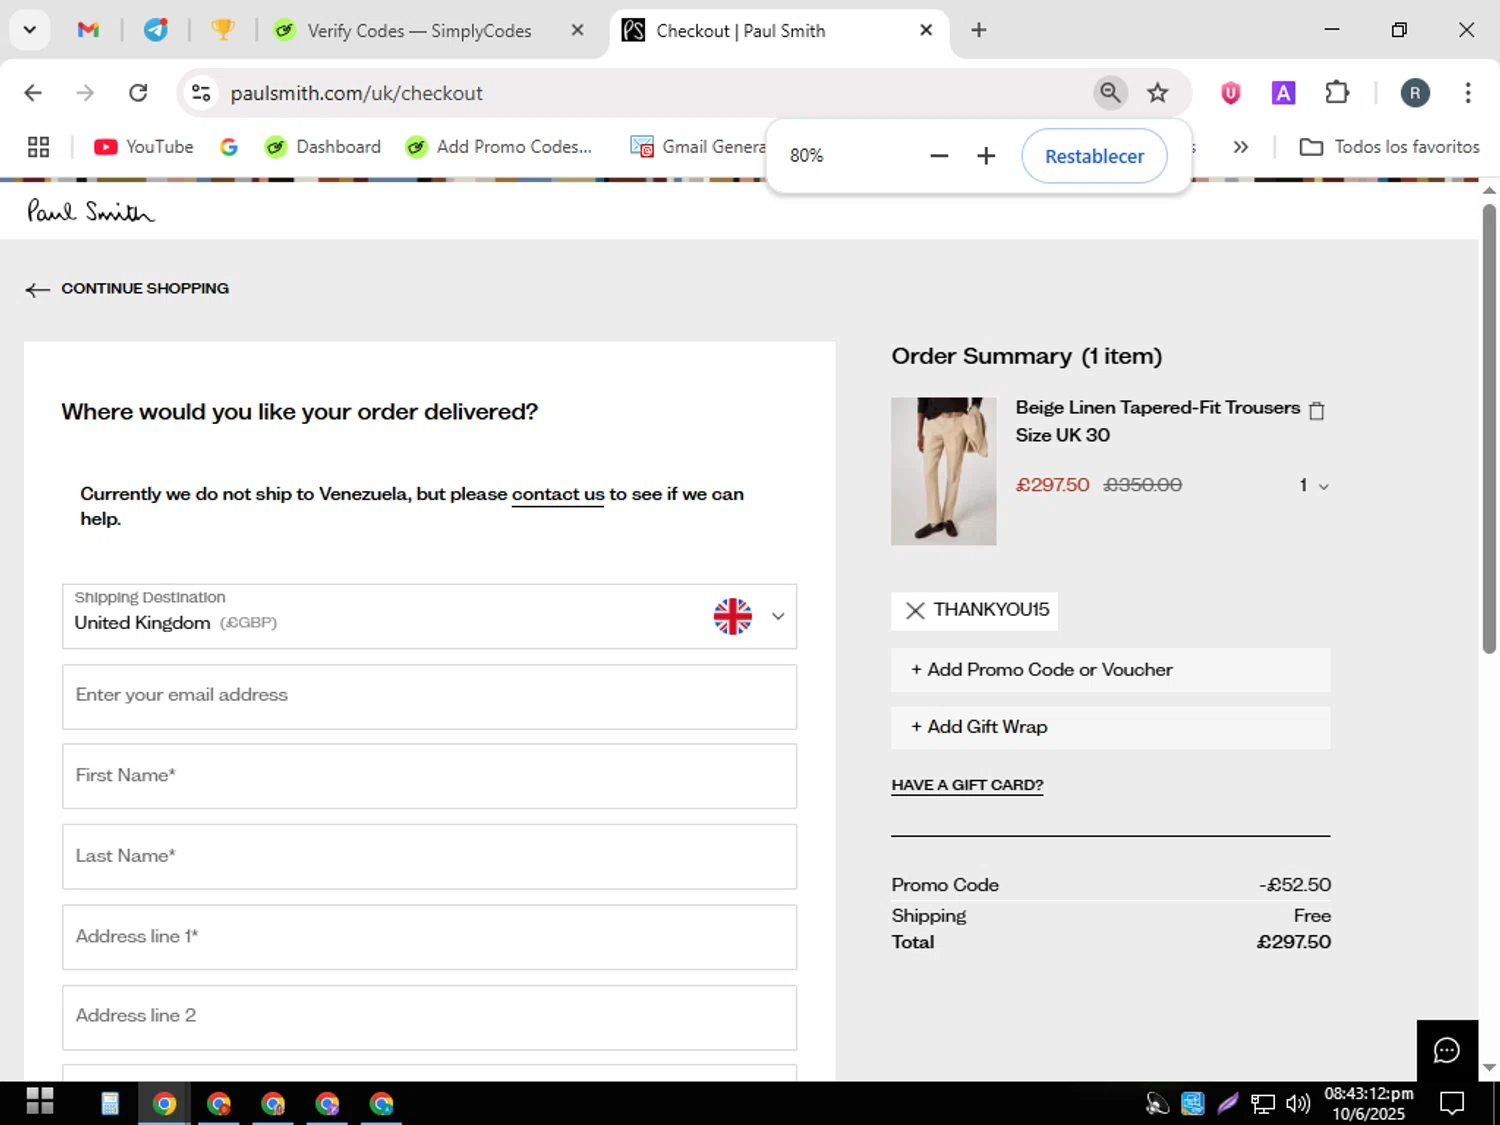Open the quantity 1 dropdown
The image size is (1500, 1125).
(x=1314, y=486)
